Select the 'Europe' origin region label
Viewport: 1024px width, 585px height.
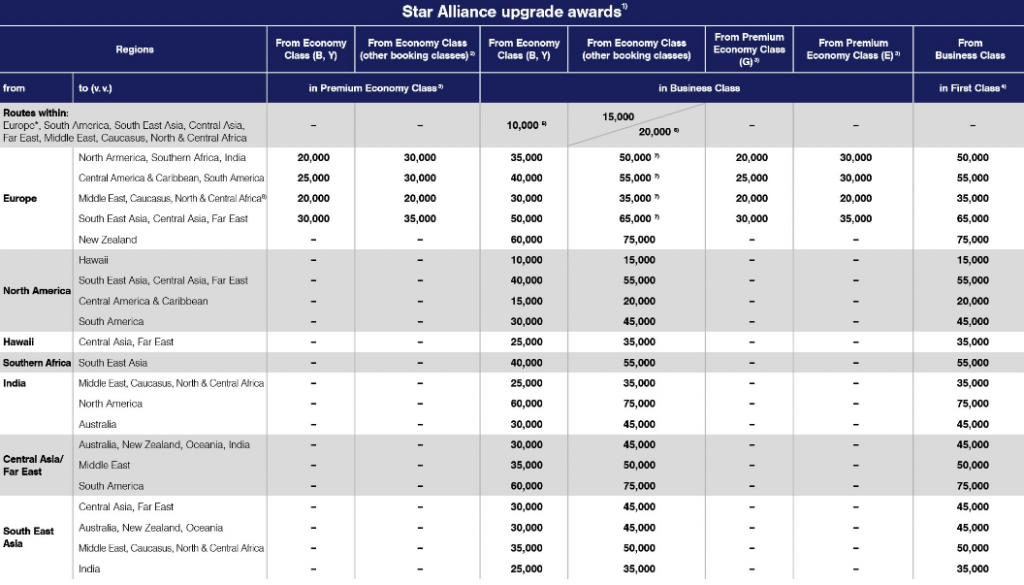(20, 198)
